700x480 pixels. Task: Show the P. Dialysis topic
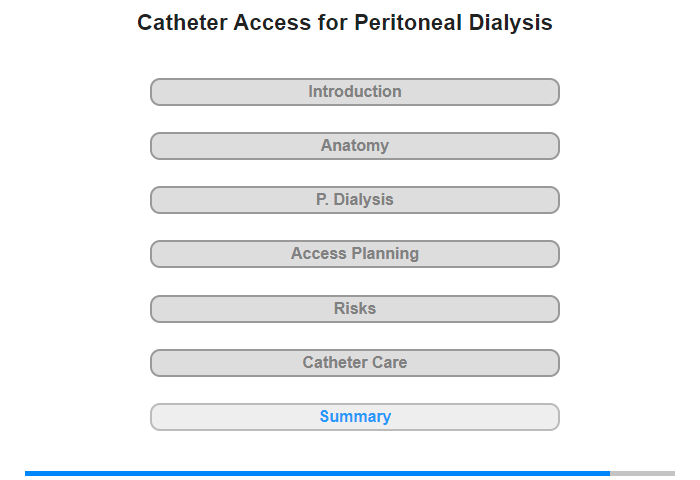coord(354,200)
